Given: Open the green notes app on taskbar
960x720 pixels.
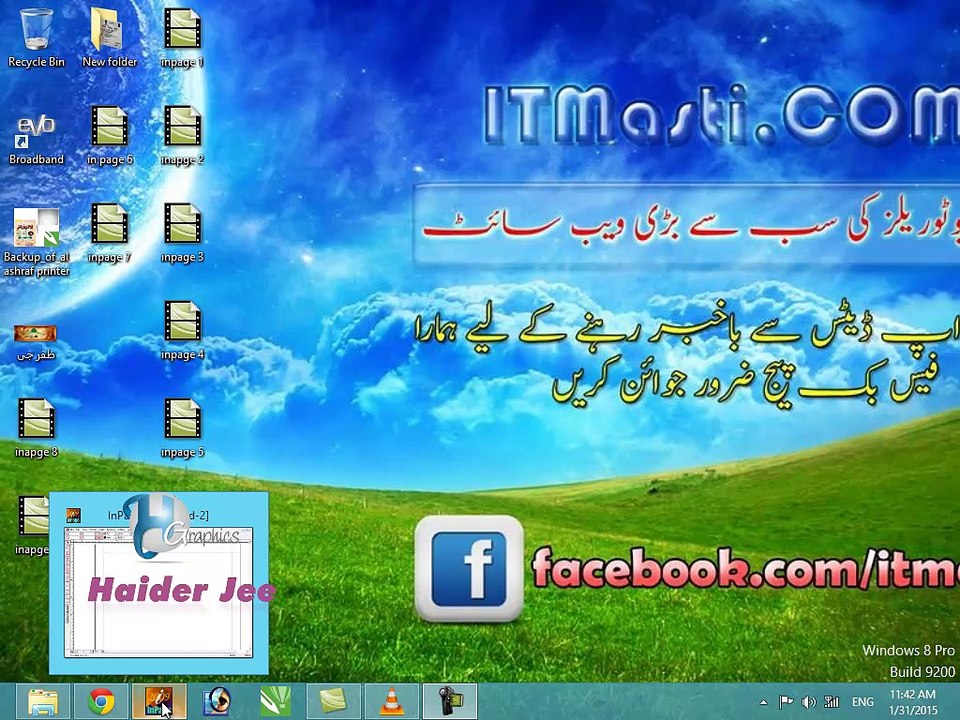Looking at the screenshot, I should (x=334, y=702).
